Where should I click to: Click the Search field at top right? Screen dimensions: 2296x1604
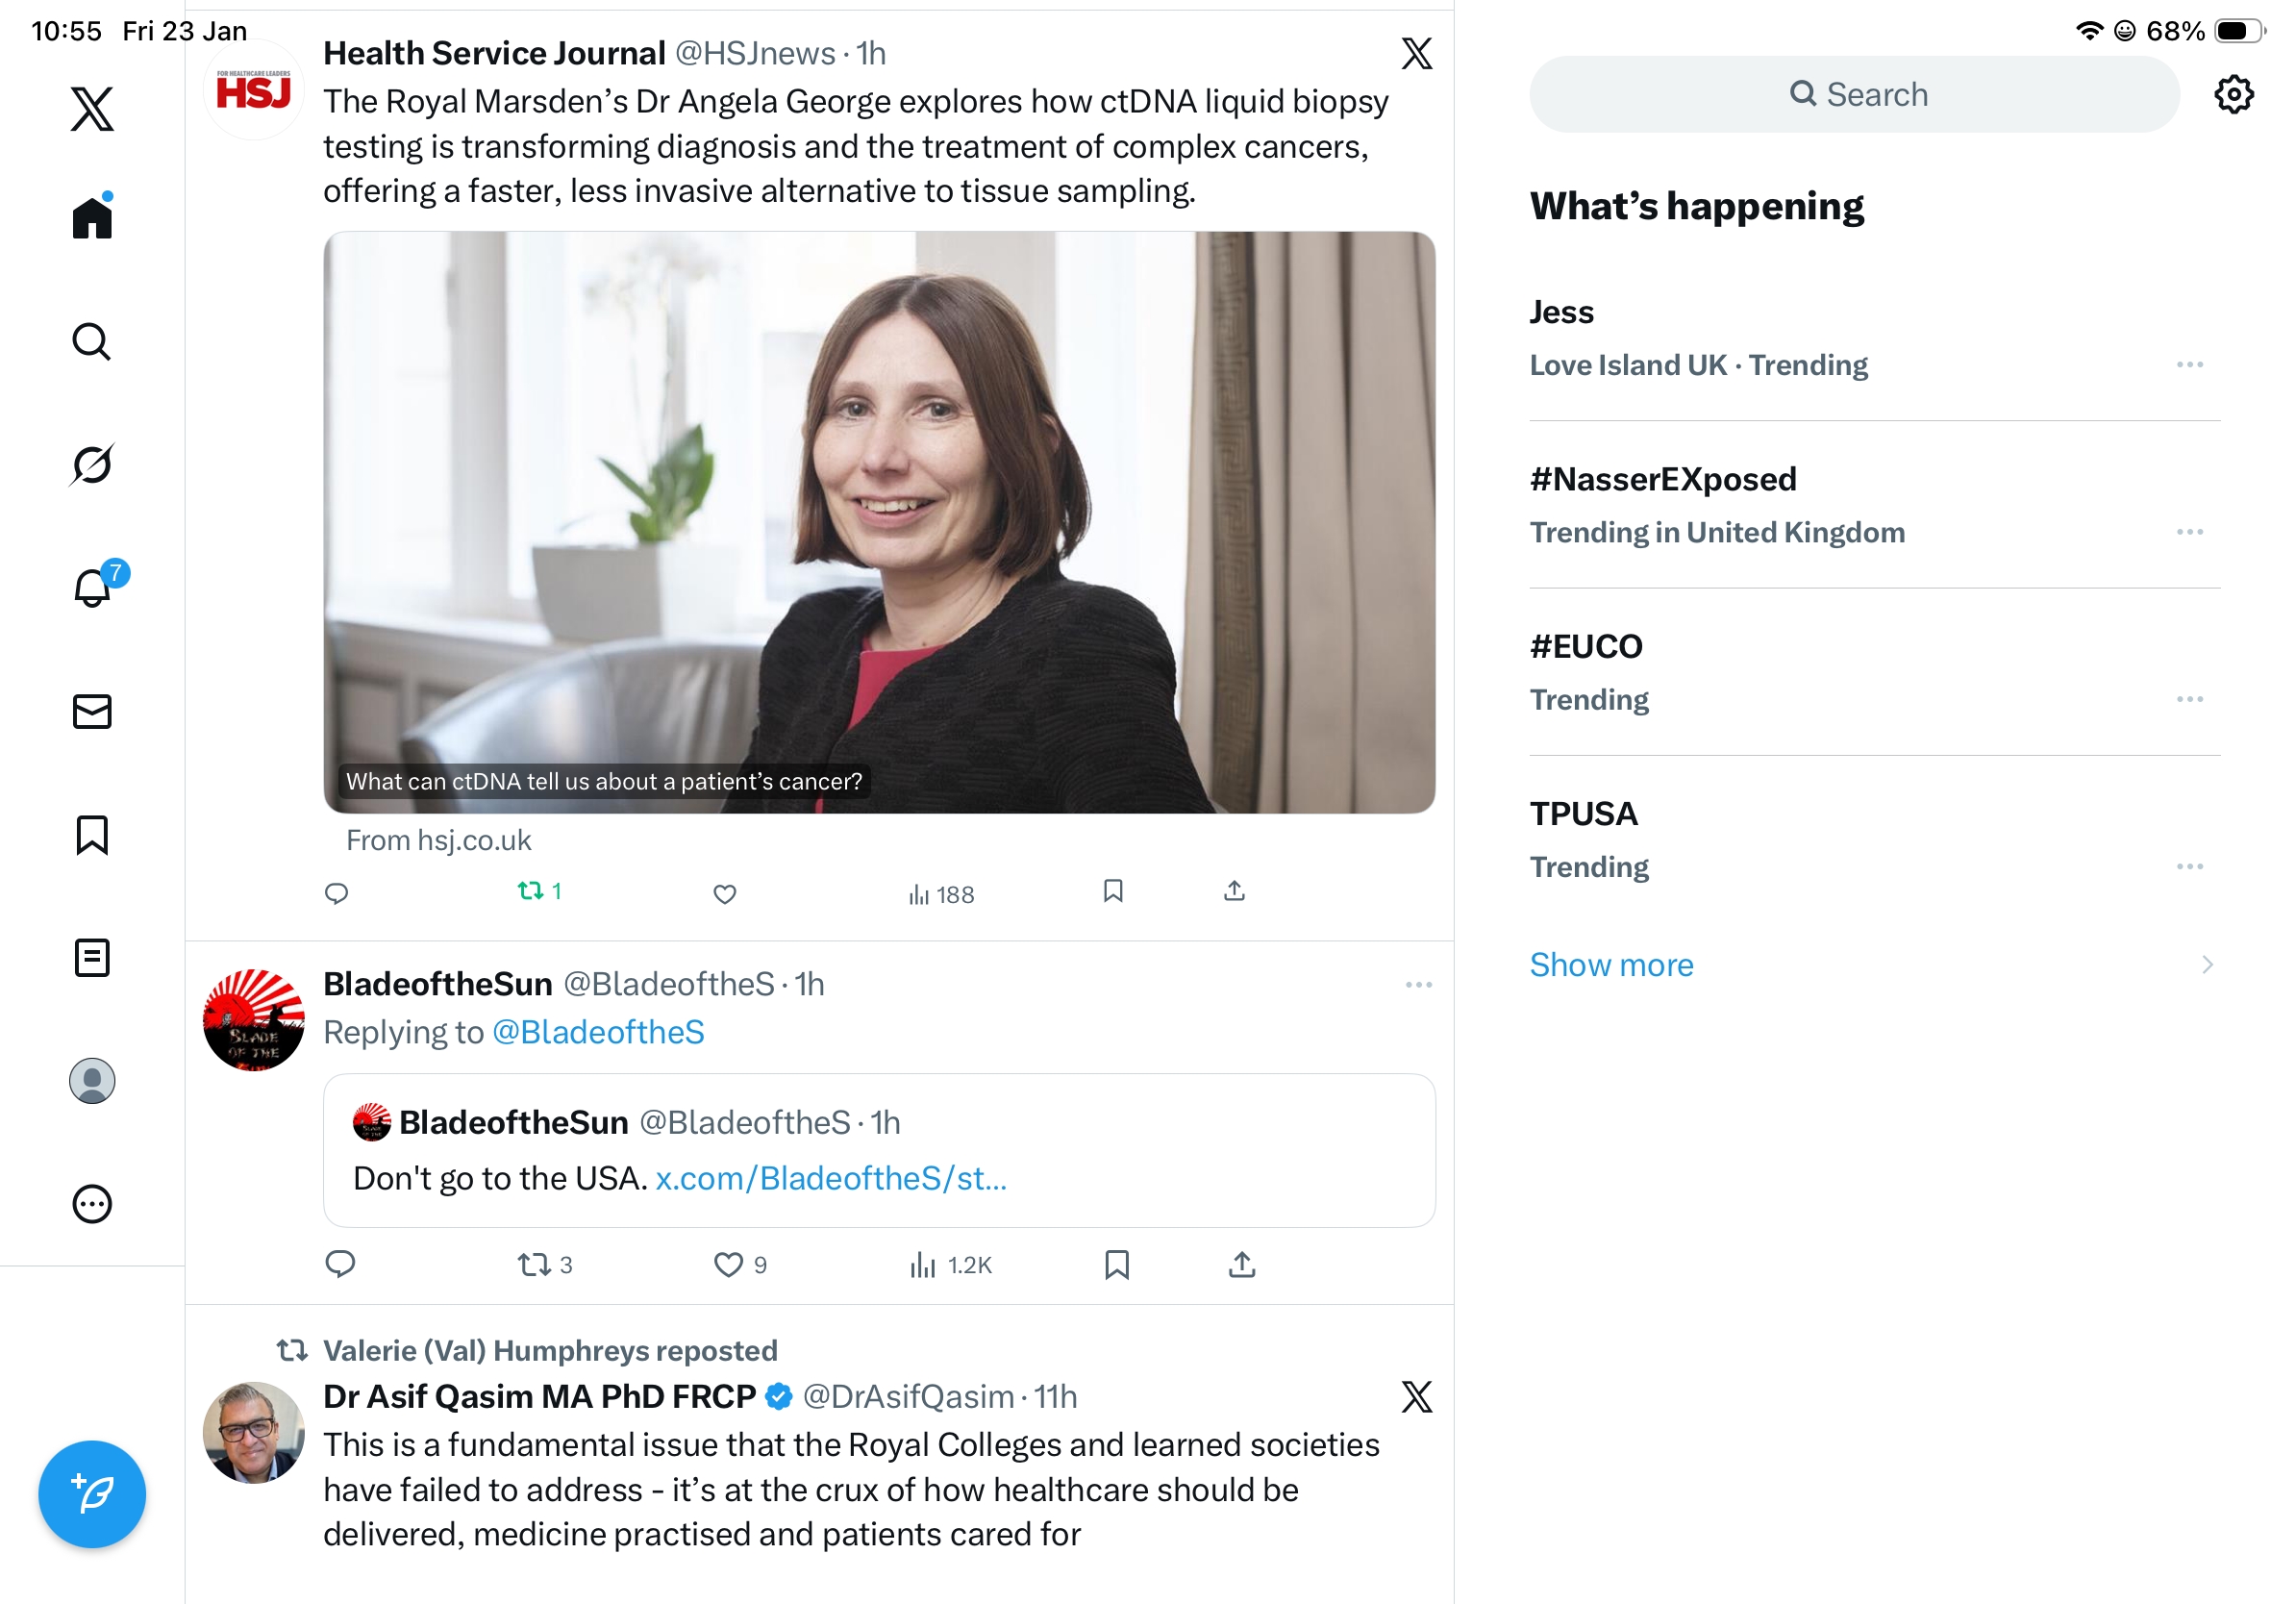pos(1853,94)
